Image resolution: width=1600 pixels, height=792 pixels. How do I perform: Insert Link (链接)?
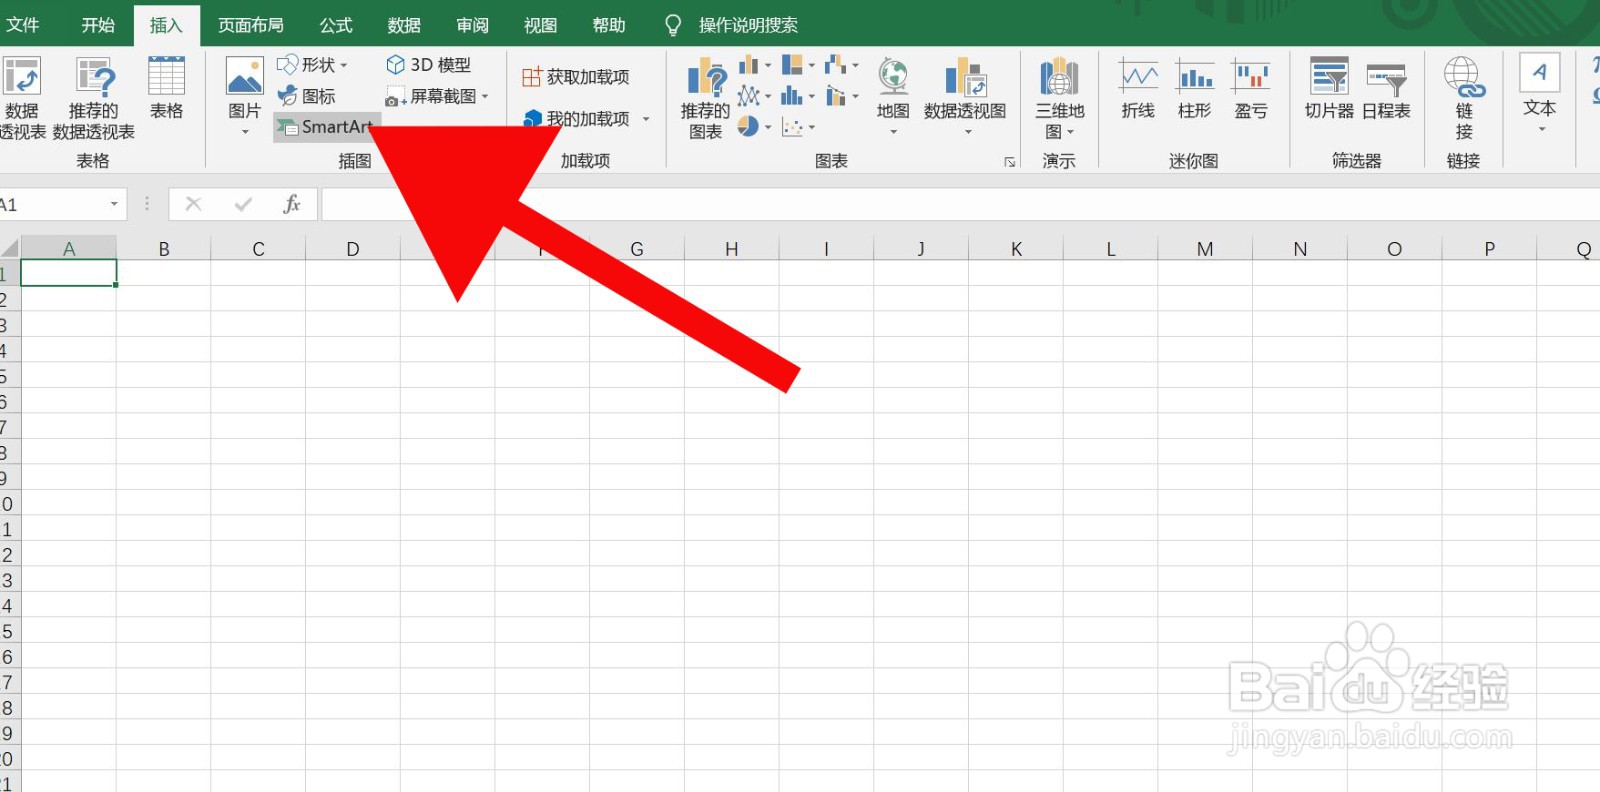click(1464, 98)
